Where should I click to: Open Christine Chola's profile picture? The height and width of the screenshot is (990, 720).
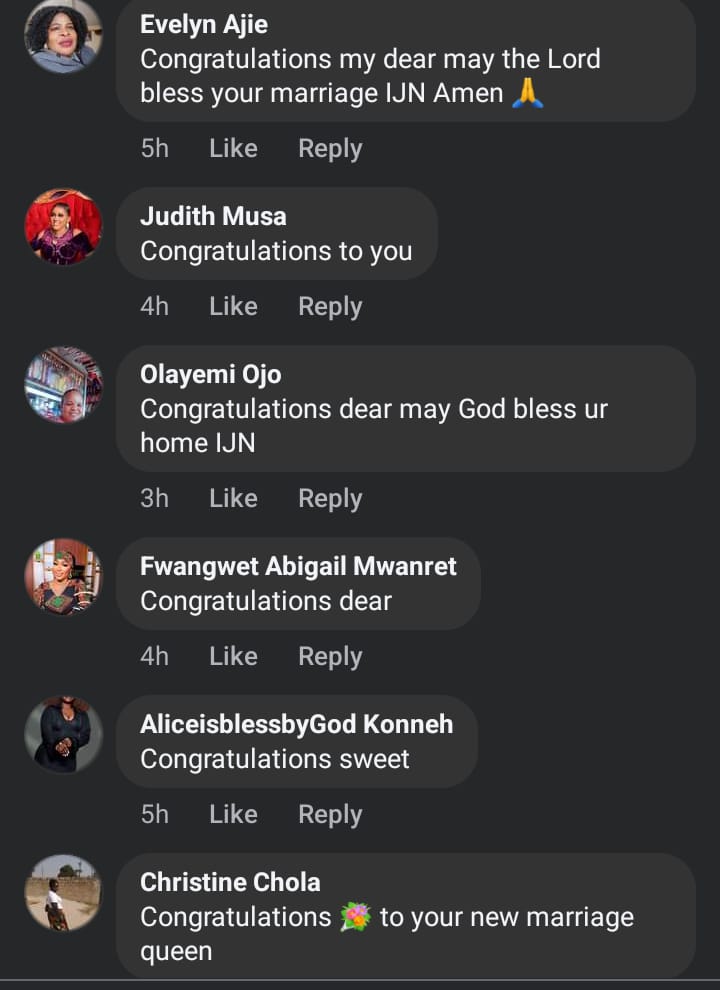(63, 893)
